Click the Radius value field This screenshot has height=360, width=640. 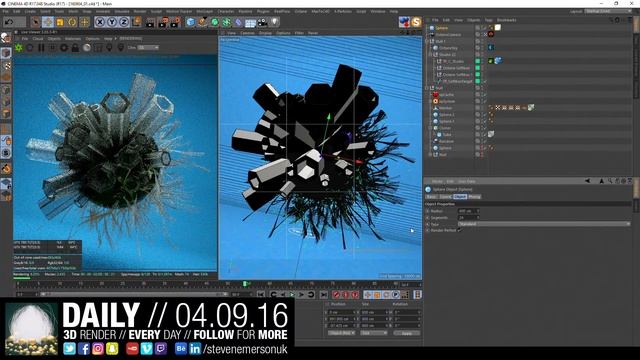(469, 211)
